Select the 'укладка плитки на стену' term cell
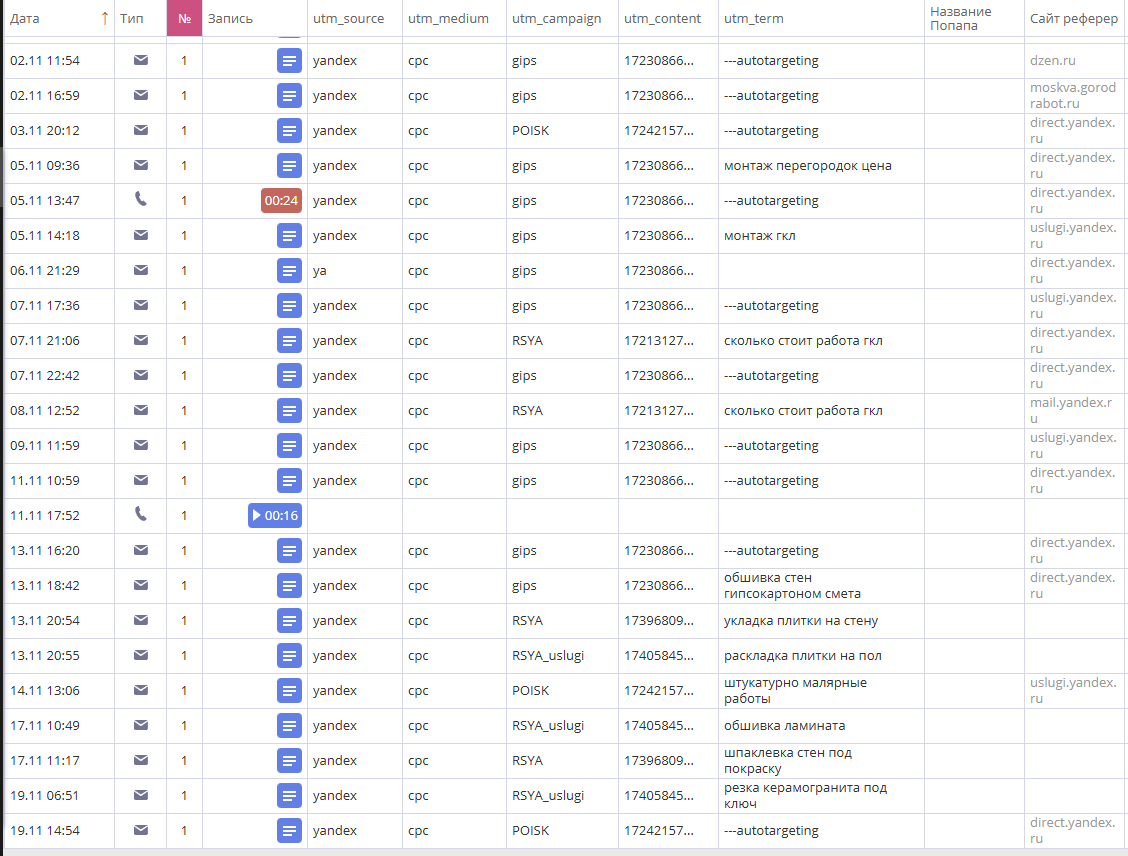This screenshot has width=1128, height=856. point(821,621)
